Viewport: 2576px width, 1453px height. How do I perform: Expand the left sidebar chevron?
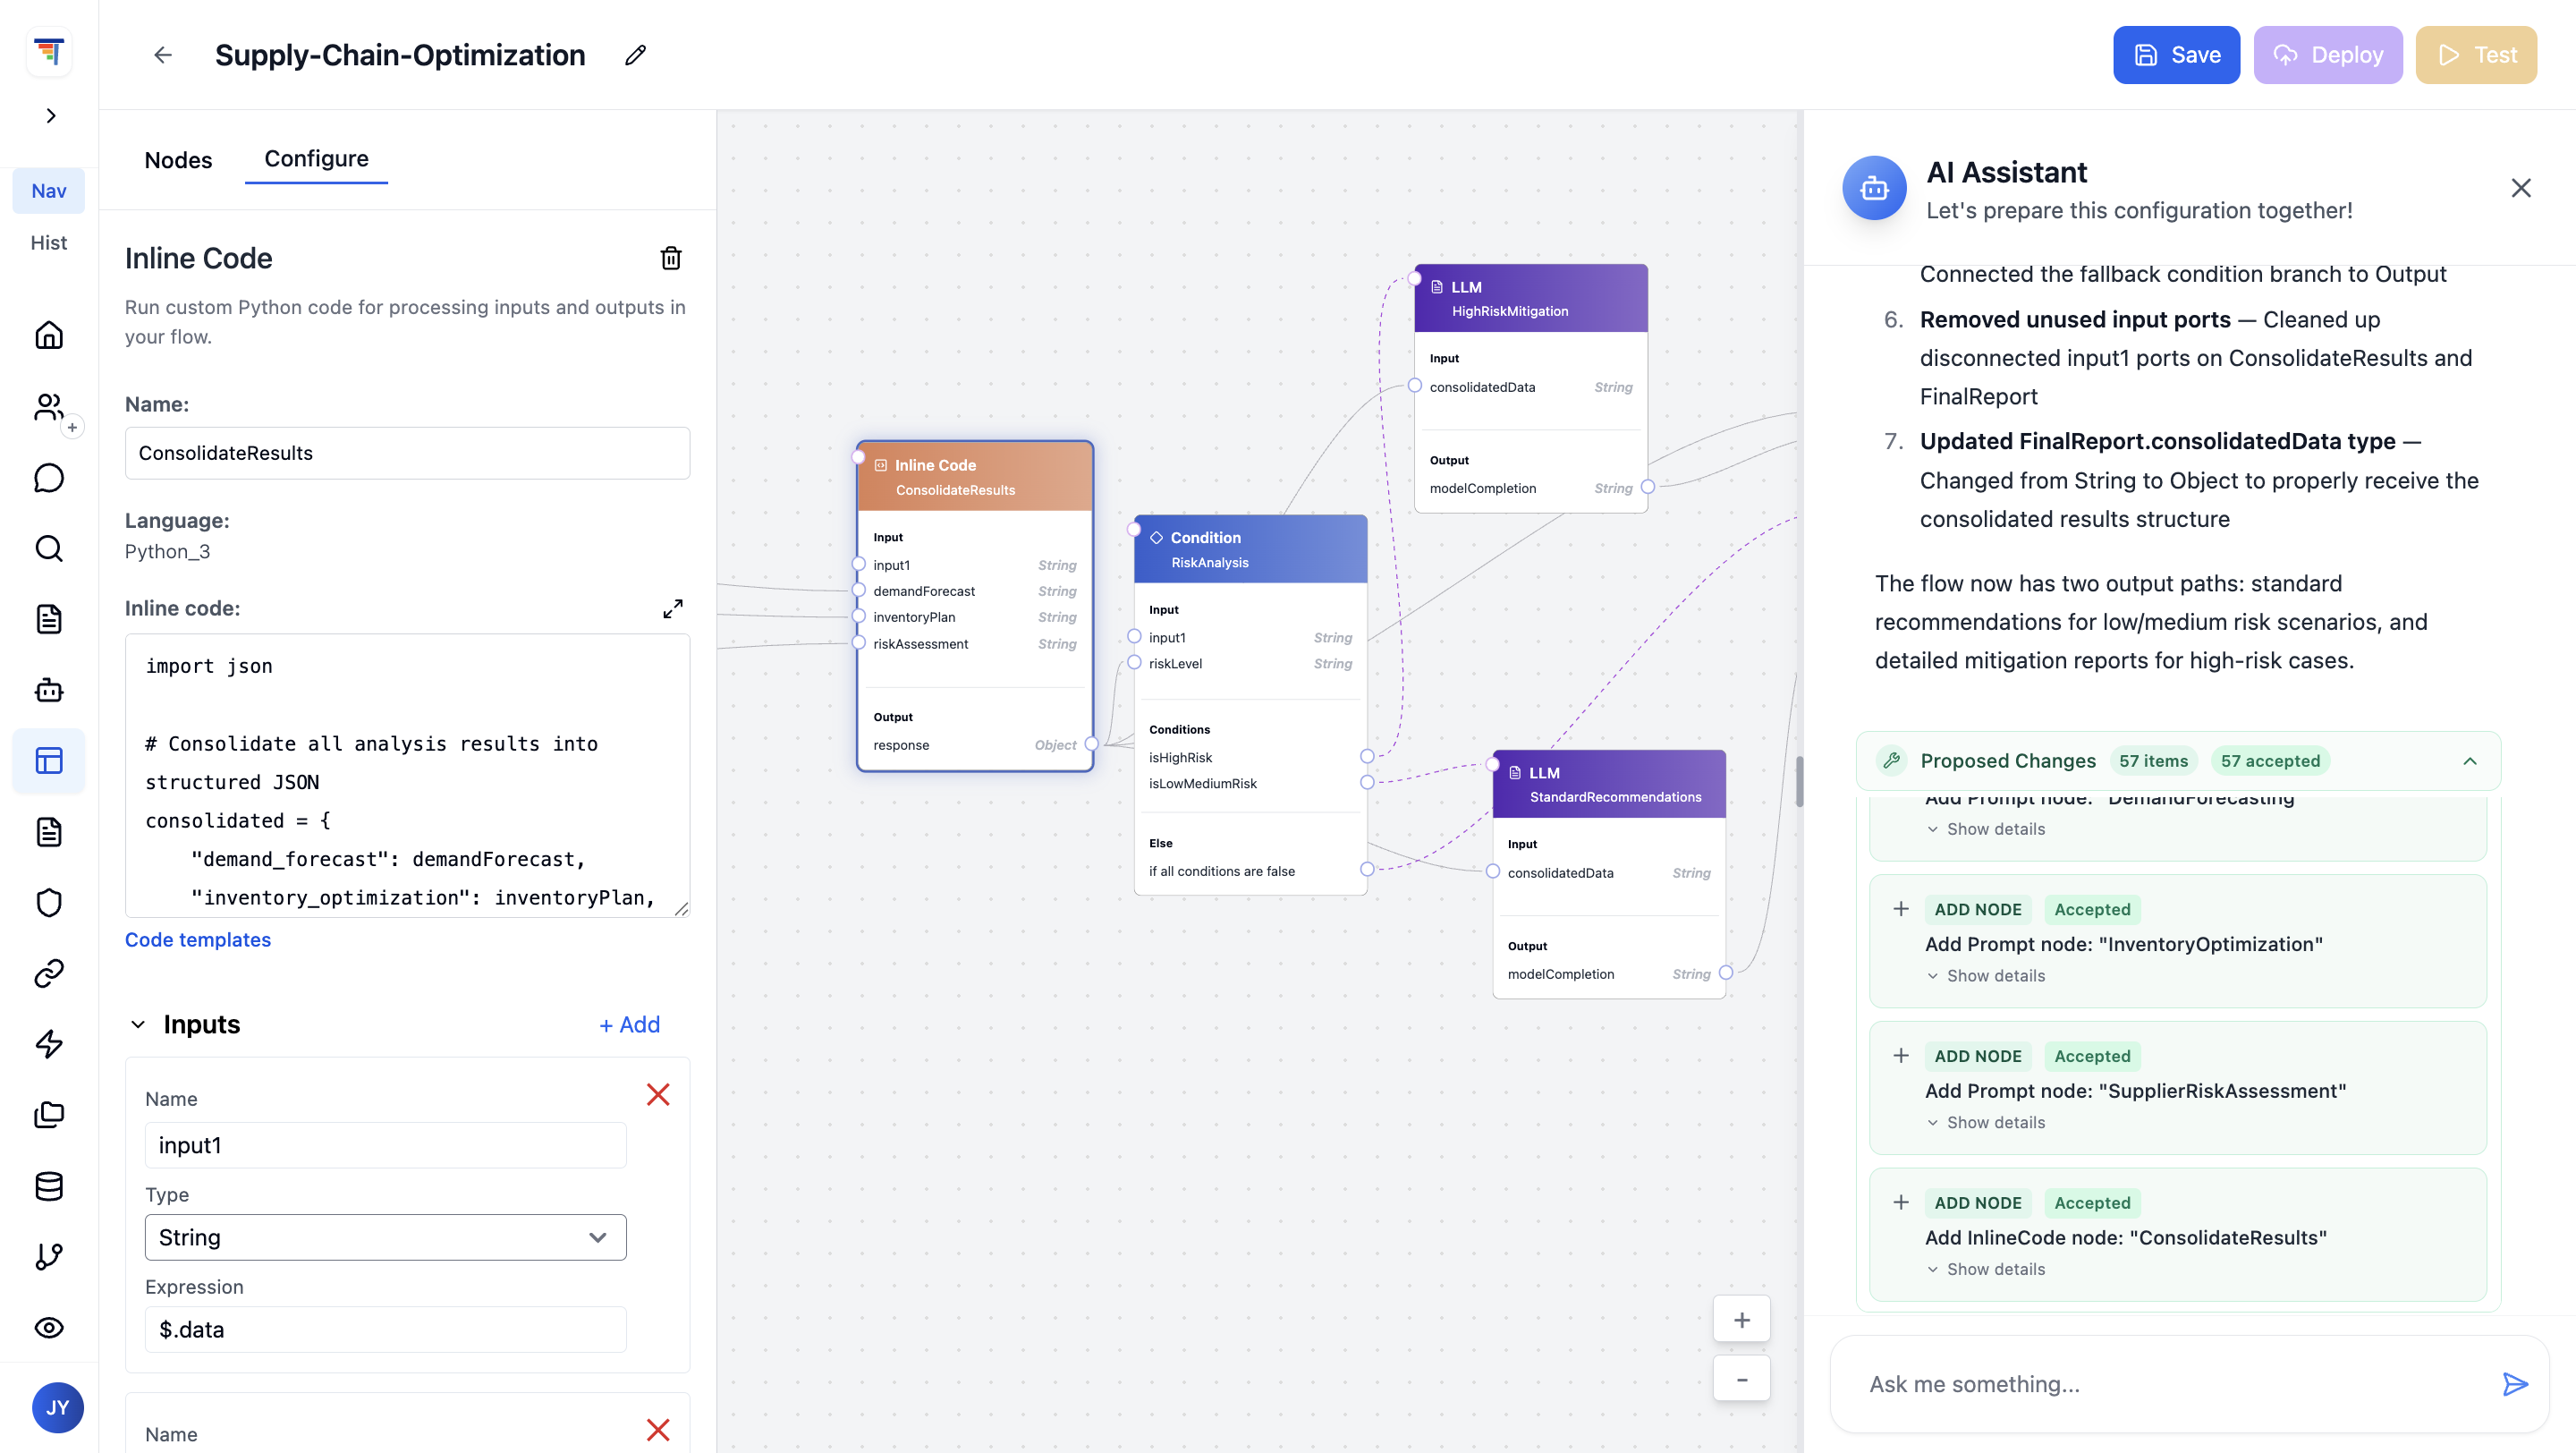(50, 116)
